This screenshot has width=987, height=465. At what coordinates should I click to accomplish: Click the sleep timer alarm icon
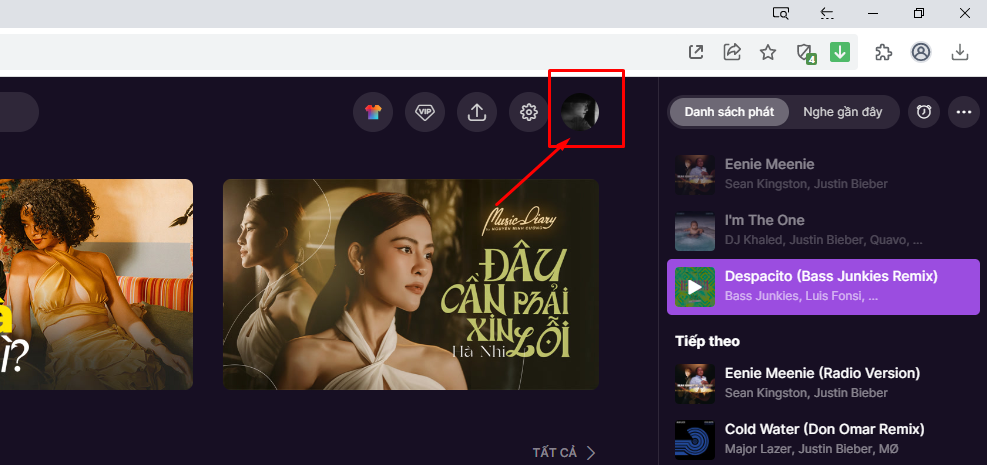(923, 112)
